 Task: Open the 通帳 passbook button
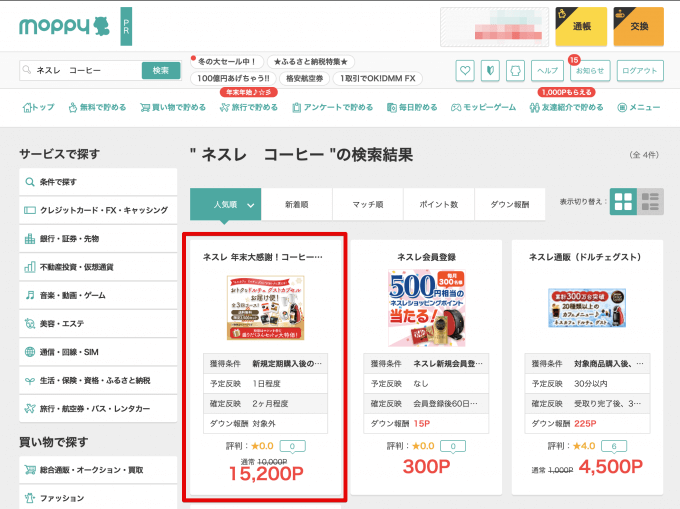click(581, 26)
